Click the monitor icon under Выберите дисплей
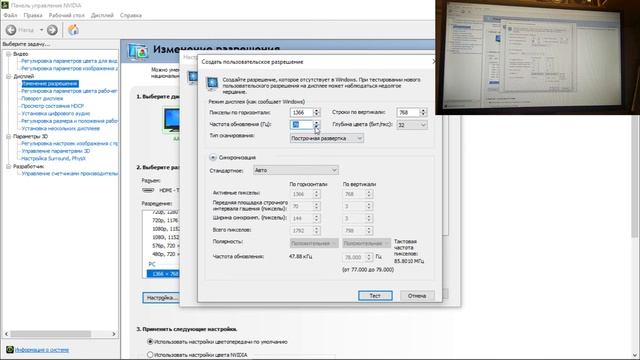 click(171, 120)
